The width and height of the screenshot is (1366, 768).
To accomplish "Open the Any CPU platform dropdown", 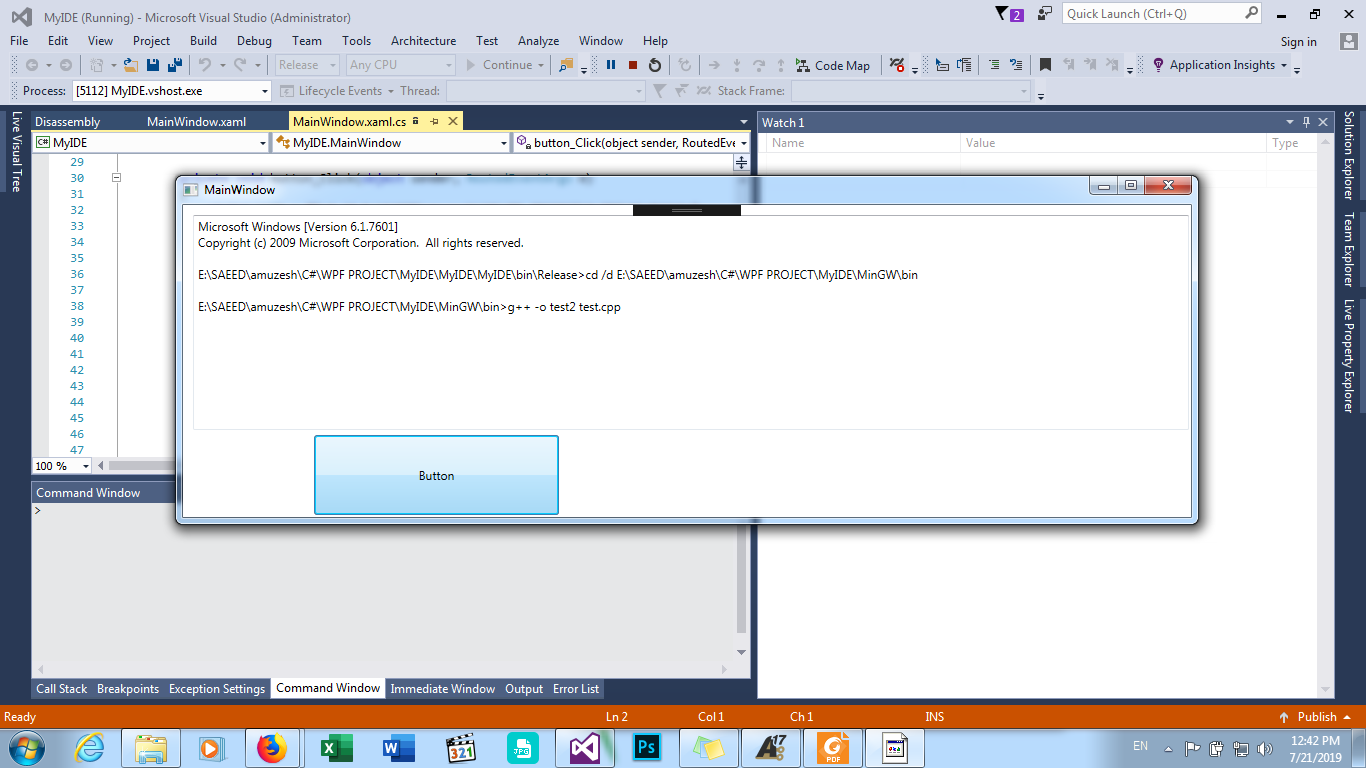I will click(401, 65).
